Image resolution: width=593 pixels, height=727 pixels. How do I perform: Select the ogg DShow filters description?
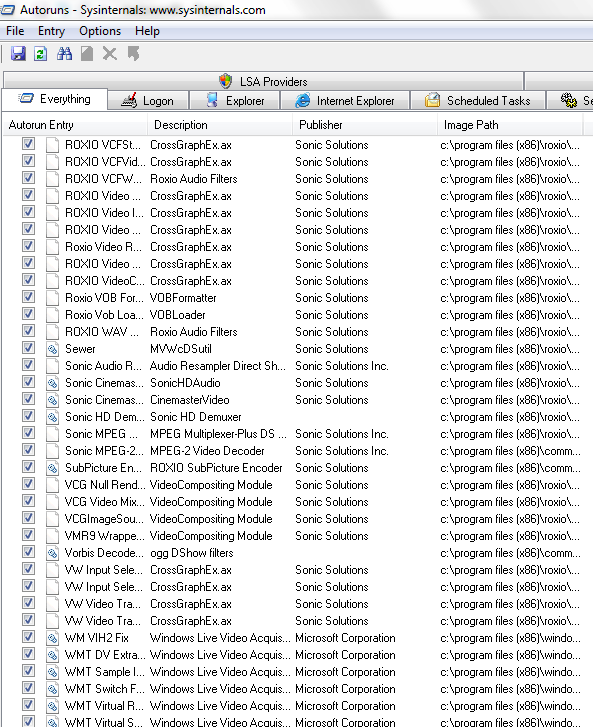pos(191,553)
